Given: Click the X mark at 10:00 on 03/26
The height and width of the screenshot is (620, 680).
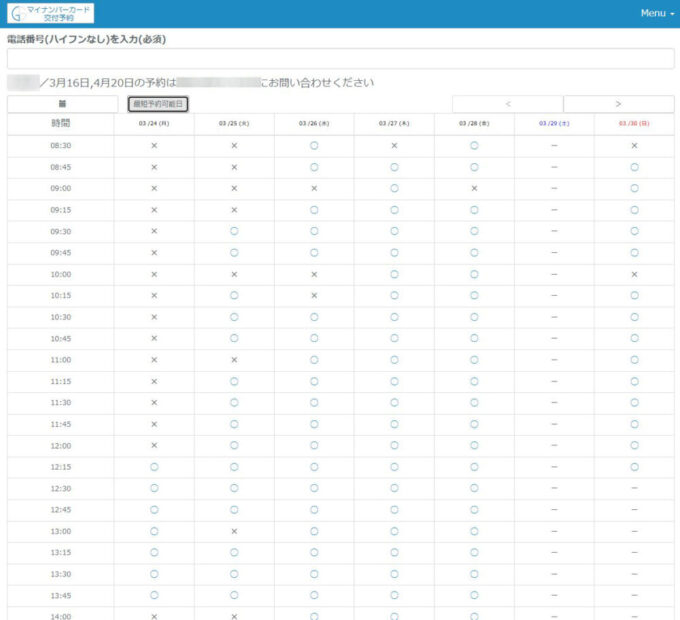Looking at the screenshot, I should click(x=314, y=274).
